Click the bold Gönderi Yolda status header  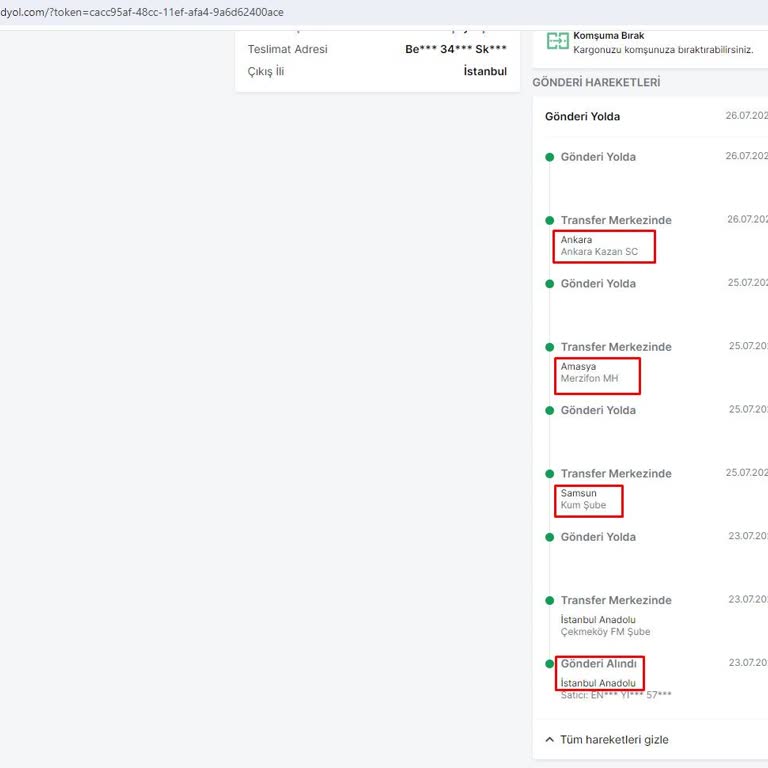tap(582, 117)
